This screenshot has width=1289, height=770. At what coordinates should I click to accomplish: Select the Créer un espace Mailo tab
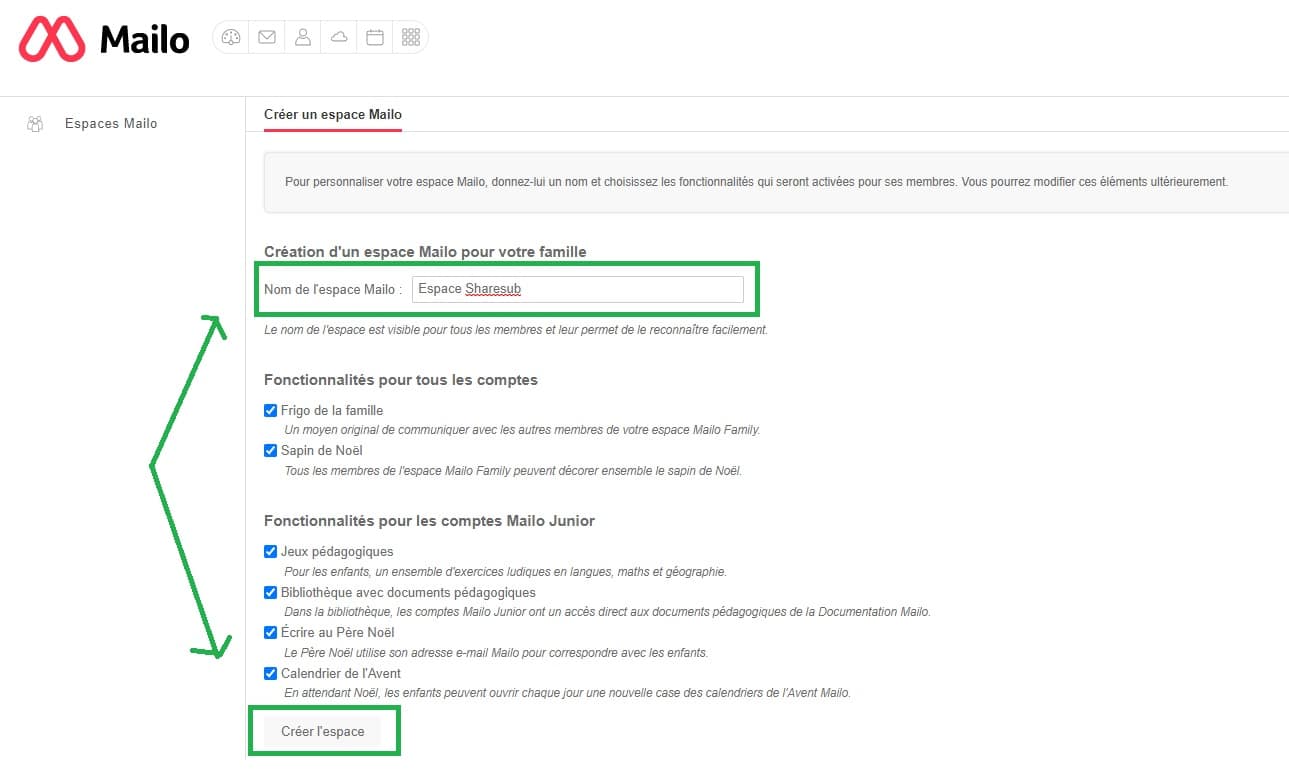click(x=333, y=115)
